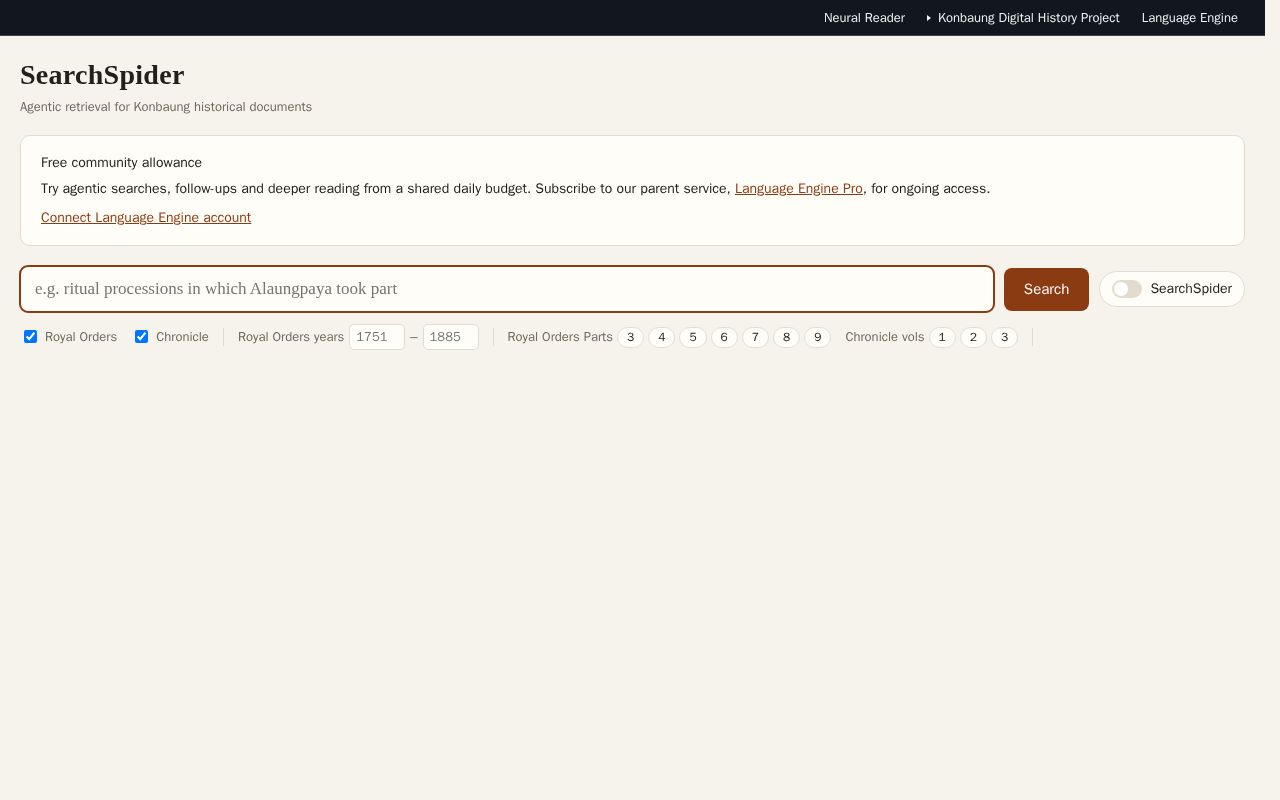Select Chronicle volume 3
Viewport: 1280px width, 800px height.
pyautogui.click(x=1005, y=337)
